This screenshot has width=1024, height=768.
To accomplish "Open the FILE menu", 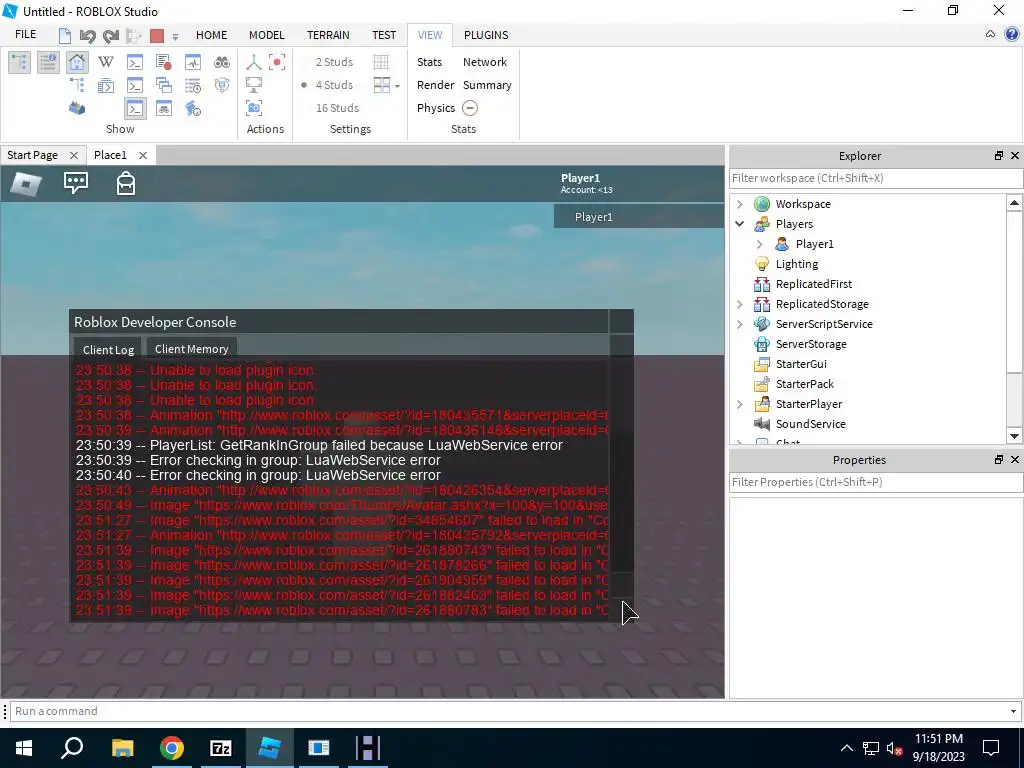I will point(25,35).
